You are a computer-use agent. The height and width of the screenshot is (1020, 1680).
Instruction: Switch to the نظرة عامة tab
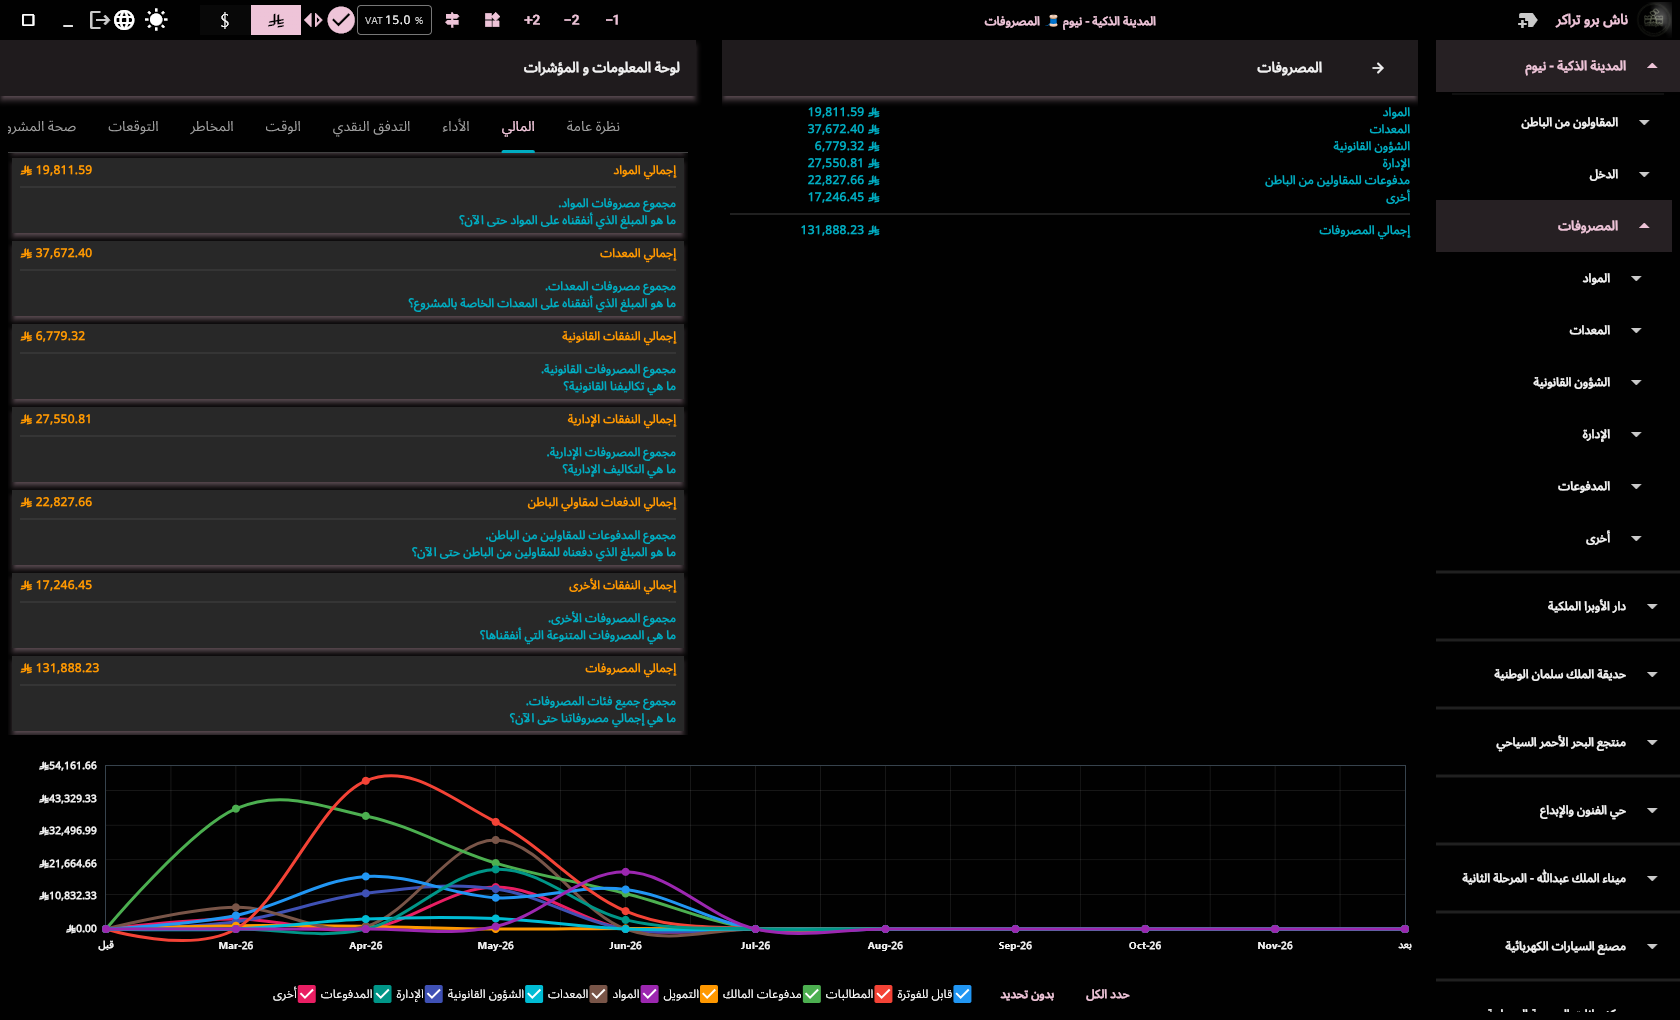coord(593,127)
